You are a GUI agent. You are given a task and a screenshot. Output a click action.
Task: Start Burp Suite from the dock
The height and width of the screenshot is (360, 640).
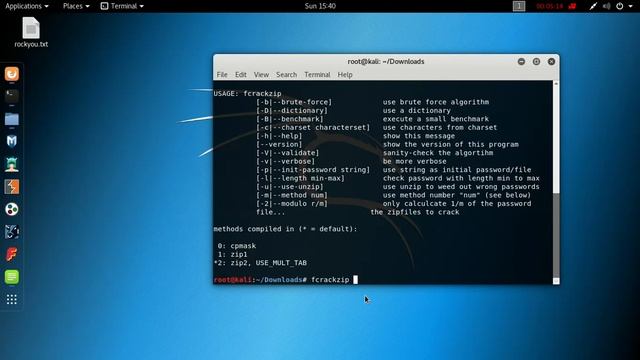[12, 187]
